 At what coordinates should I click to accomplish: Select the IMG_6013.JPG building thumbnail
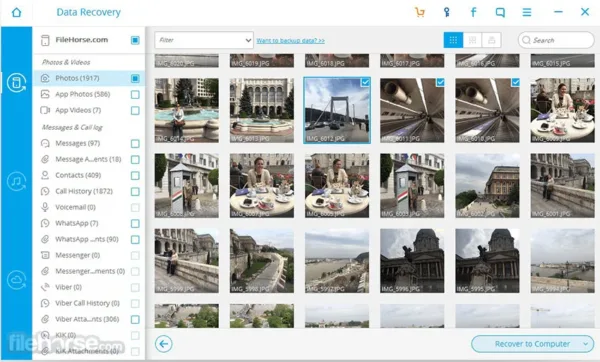click(x=262, y=111)
